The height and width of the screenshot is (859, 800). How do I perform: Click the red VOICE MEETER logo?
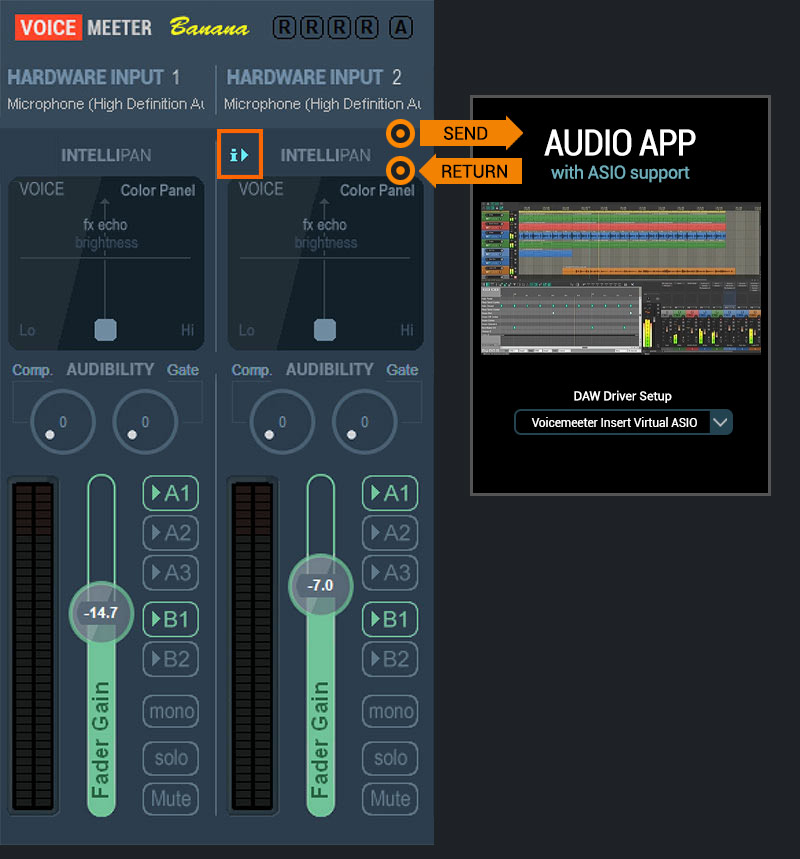coord(83,27)
